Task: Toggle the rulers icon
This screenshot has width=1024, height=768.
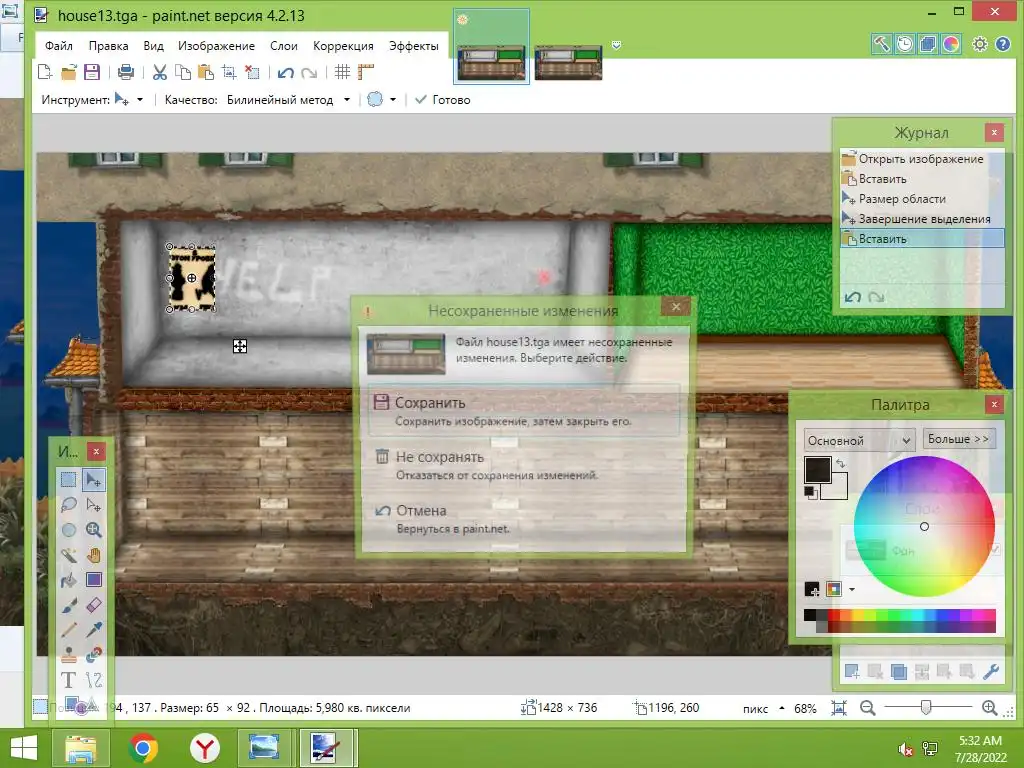Action: tap(366, 72)
